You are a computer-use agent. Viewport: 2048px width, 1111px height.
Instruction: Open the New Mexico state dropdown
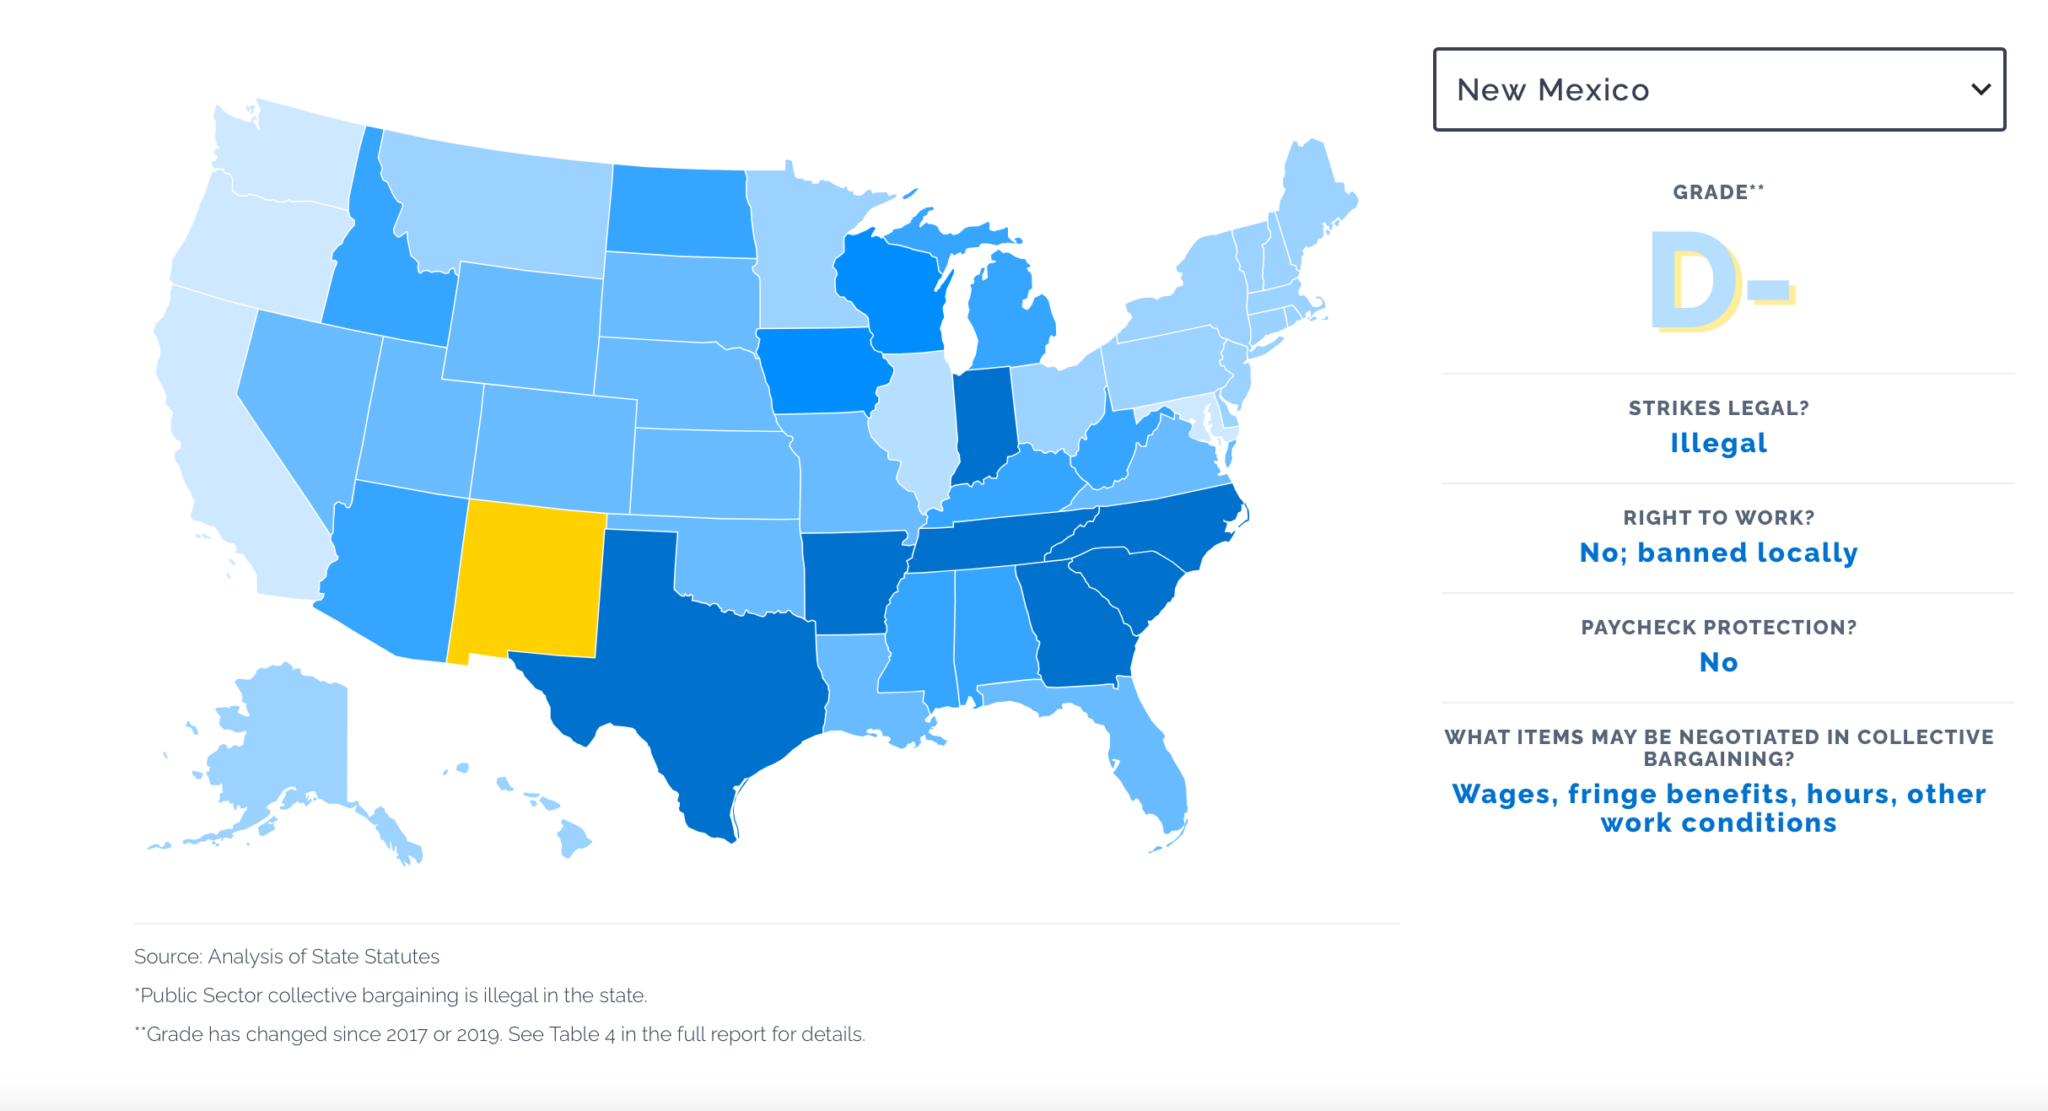(1718, 90)
